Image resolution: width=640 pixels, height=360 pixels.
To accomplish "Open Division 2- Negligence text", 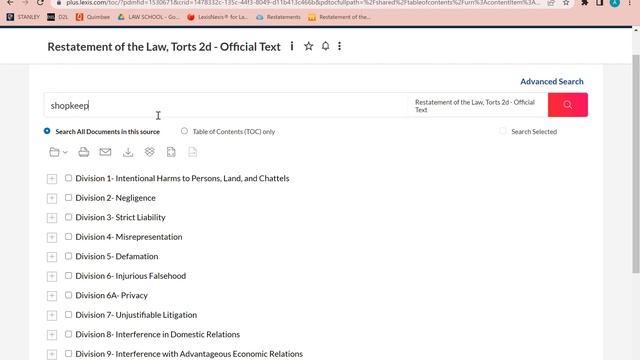I will (116, 198).
